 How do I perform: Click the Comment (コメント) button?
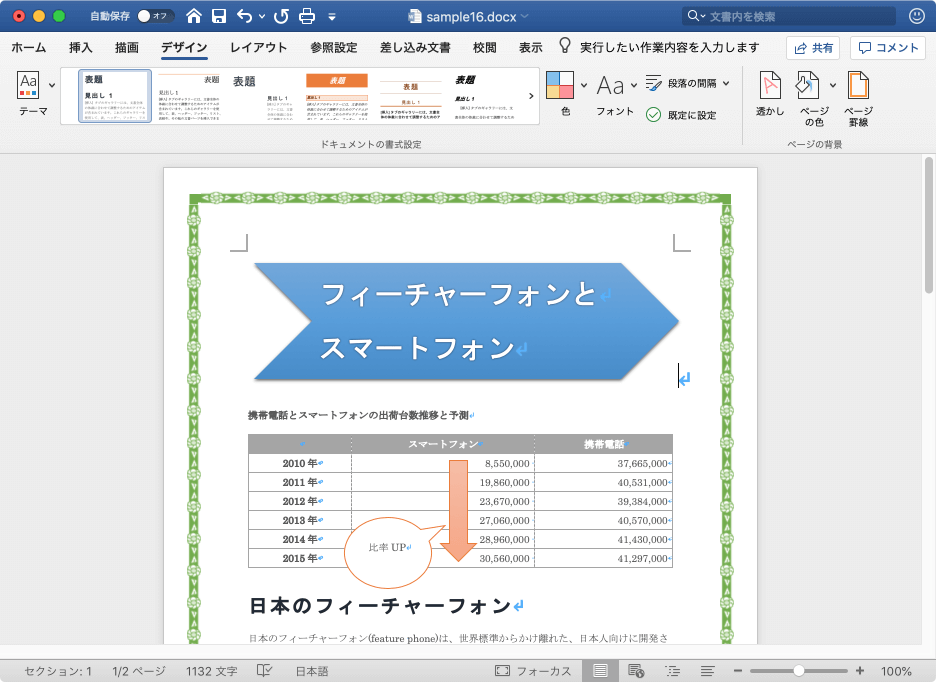[x=888, y=48]
